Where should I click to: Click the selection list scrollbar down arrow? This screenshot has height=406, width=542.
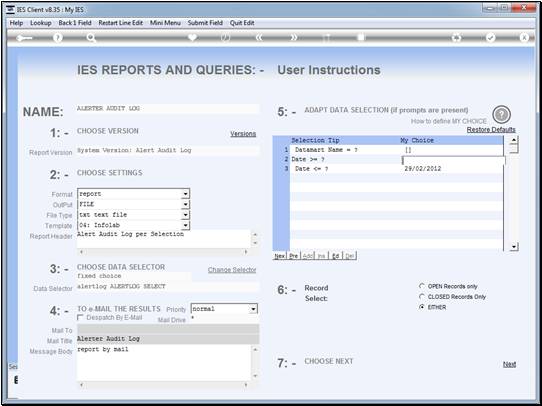click(x=514, y=247)
